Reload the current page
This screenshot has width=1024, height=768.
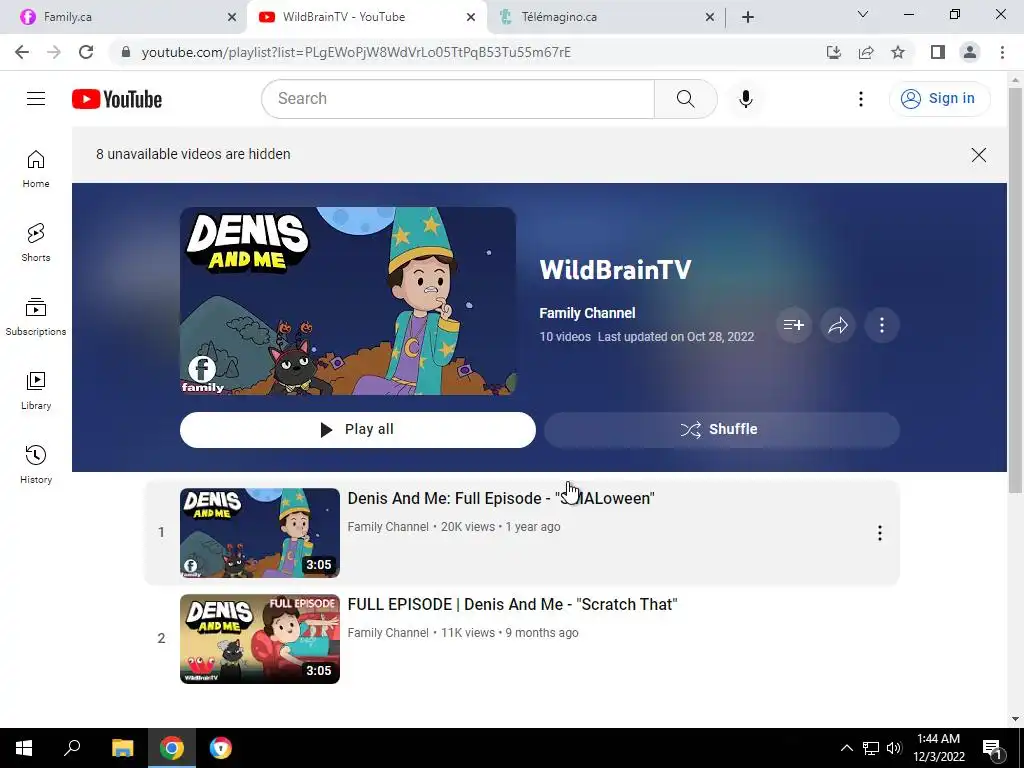coord(86,52)
